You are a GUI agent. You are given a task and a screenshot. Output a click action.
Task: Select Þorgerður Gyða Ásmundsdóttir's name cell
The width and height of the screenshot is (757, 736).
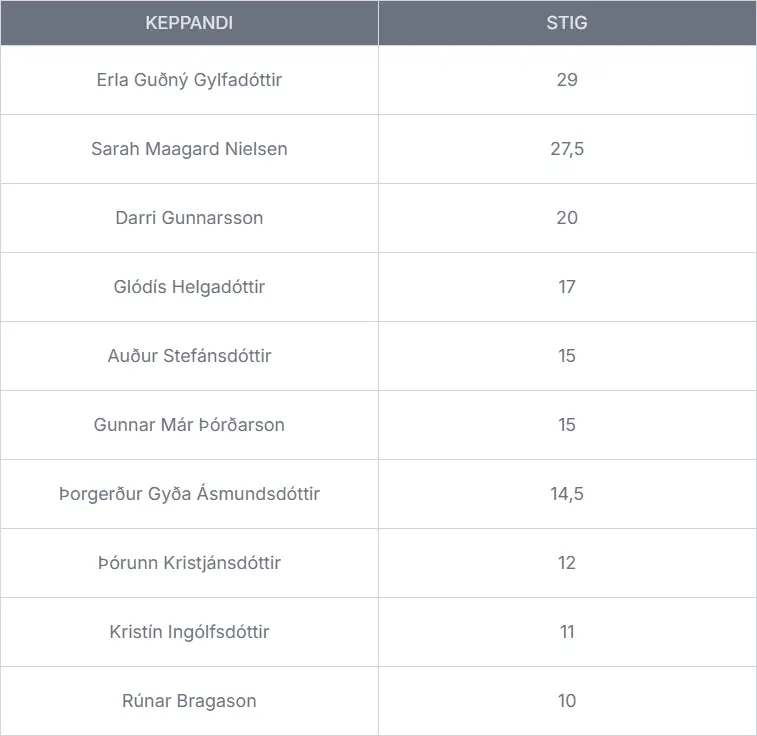point(189,494)
